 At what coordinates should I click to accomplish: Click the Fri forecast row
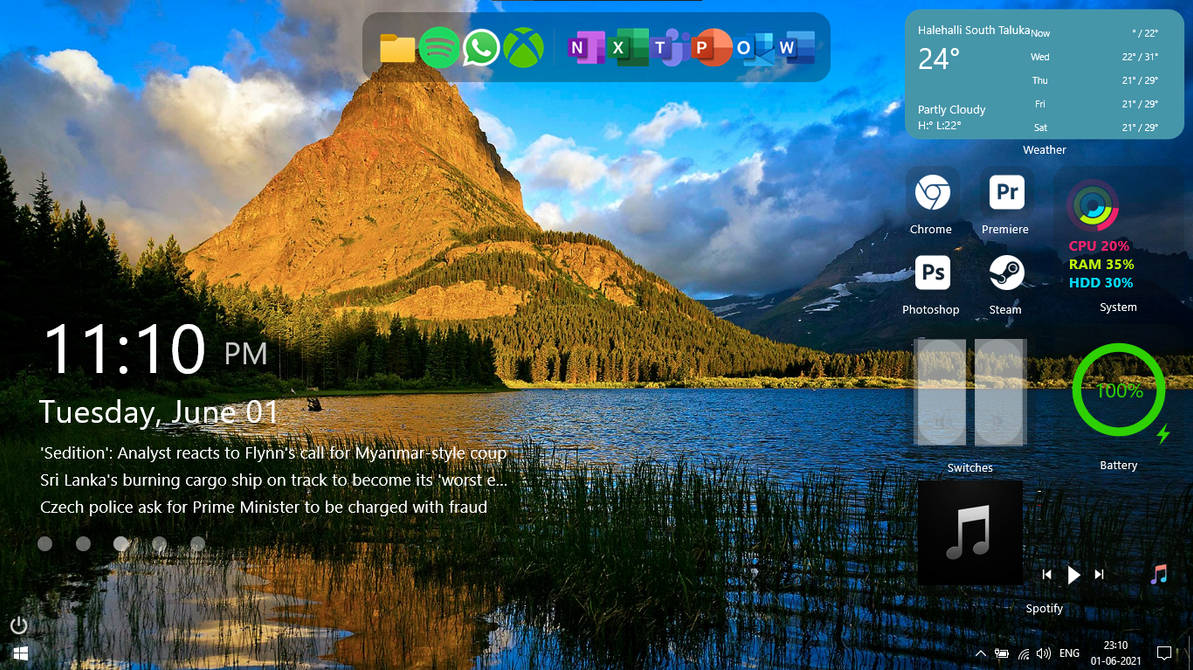(x=1095, y=104)
